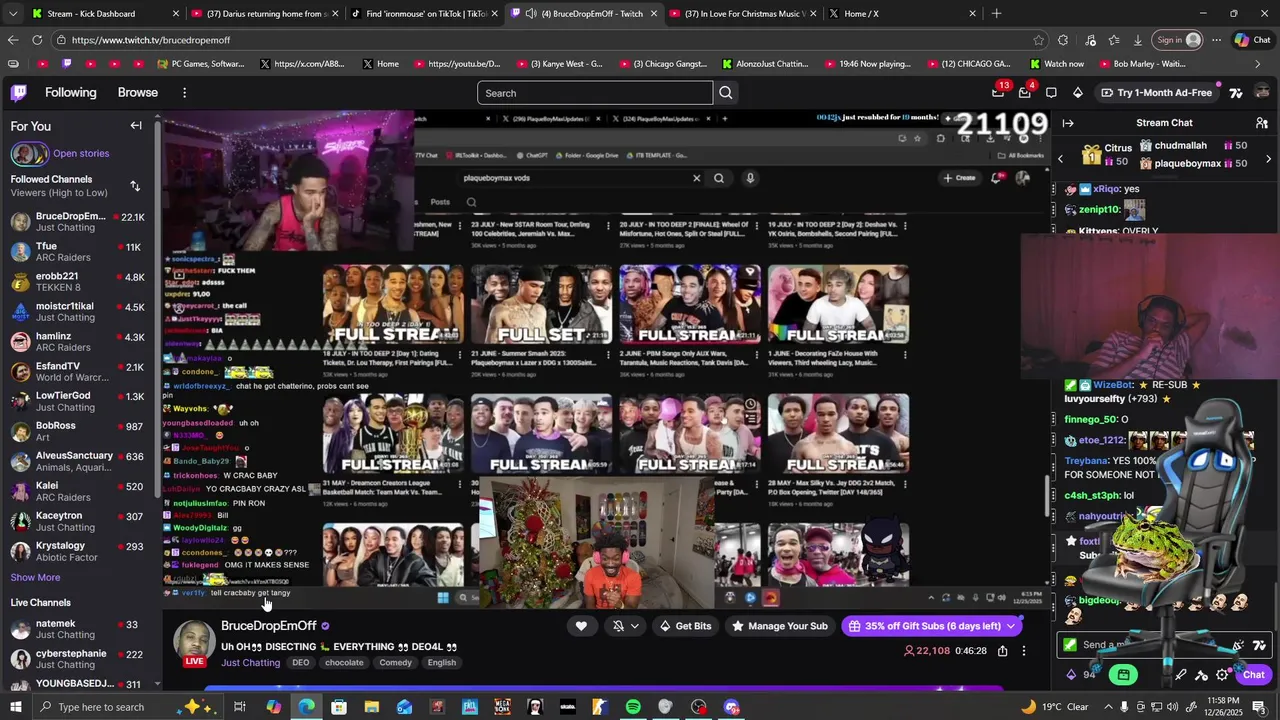
Task: Click the green rewards calendar button
Action: pyautogui.click(x=1123, y=675)
